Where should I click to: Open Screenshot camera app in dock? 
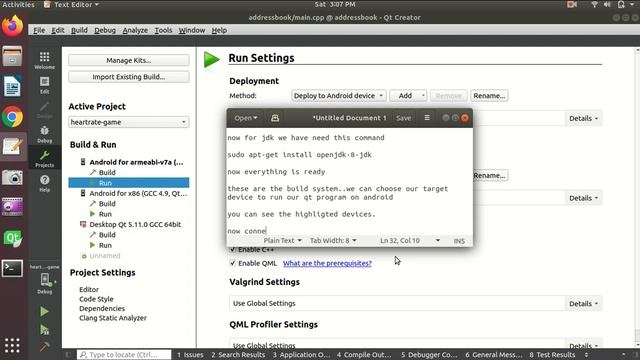[x=12, y=178]
